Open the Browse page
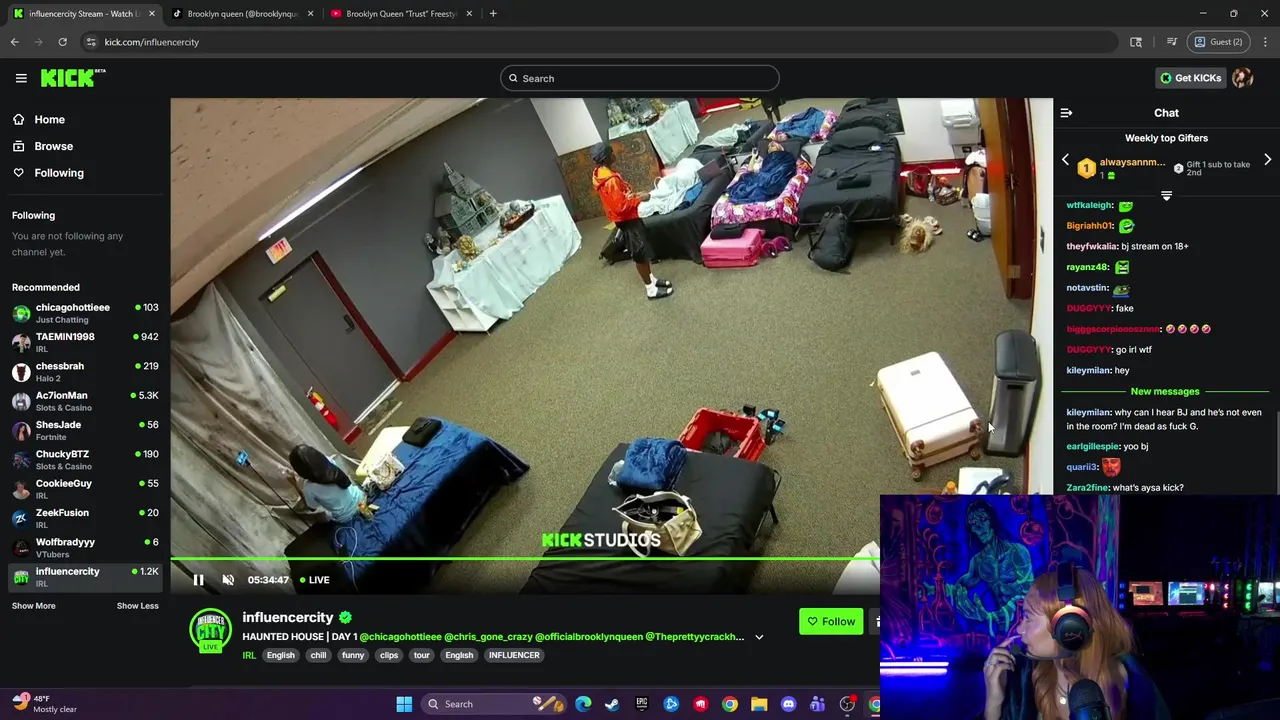The height and width of the screenshot is (720, 1280). [x=54, y=146]
